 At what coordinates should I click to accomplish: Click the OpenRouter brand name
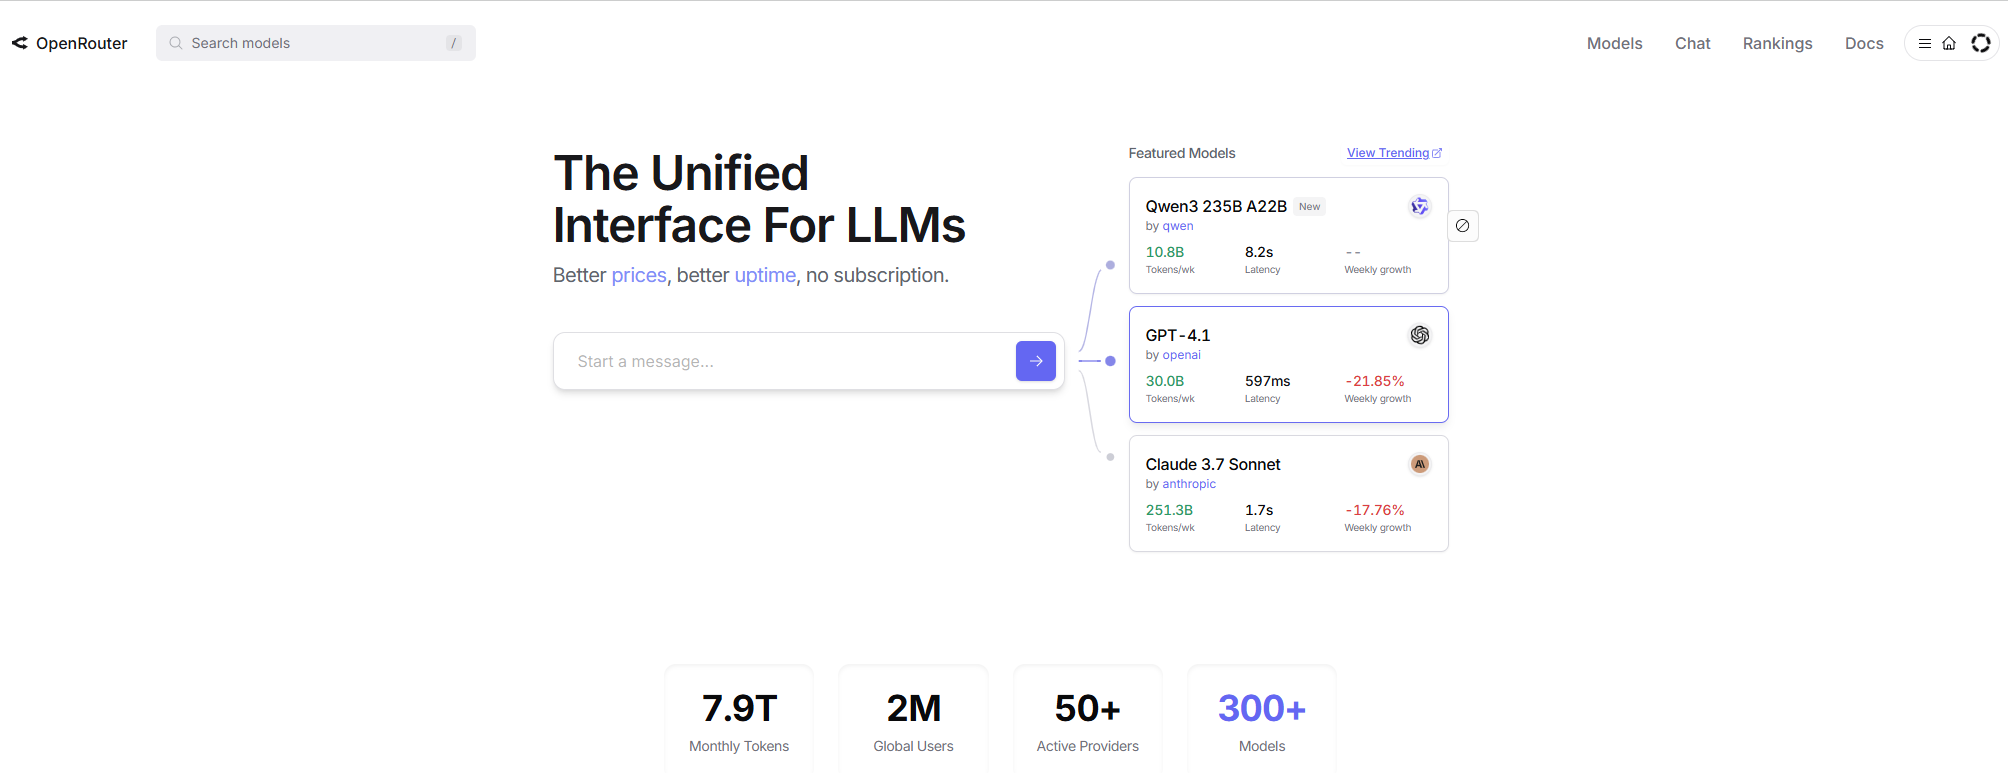pyautogui.click(x=82, y=43)
